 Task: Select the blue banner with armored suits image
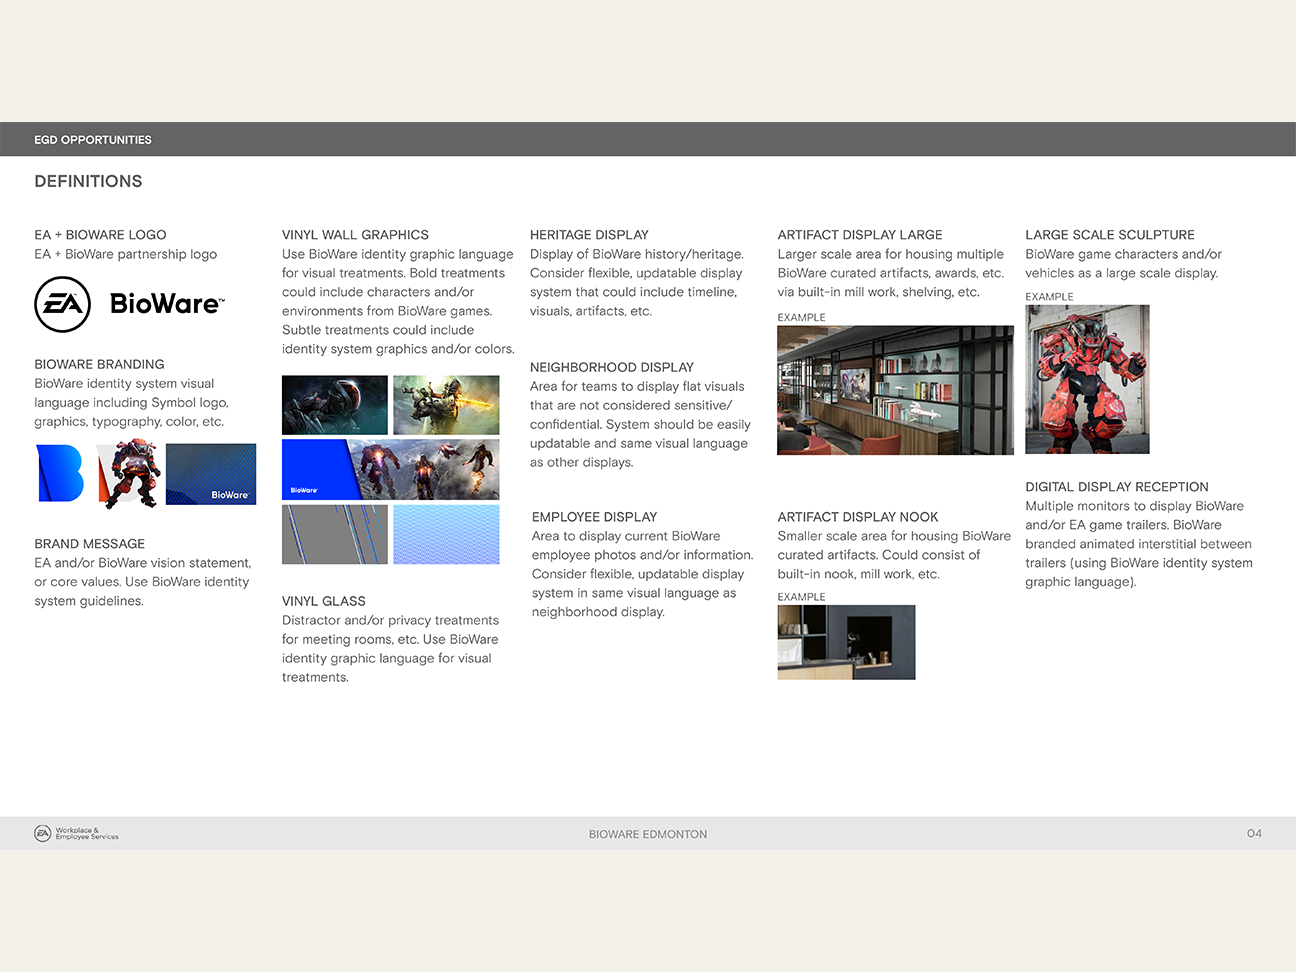391,469
